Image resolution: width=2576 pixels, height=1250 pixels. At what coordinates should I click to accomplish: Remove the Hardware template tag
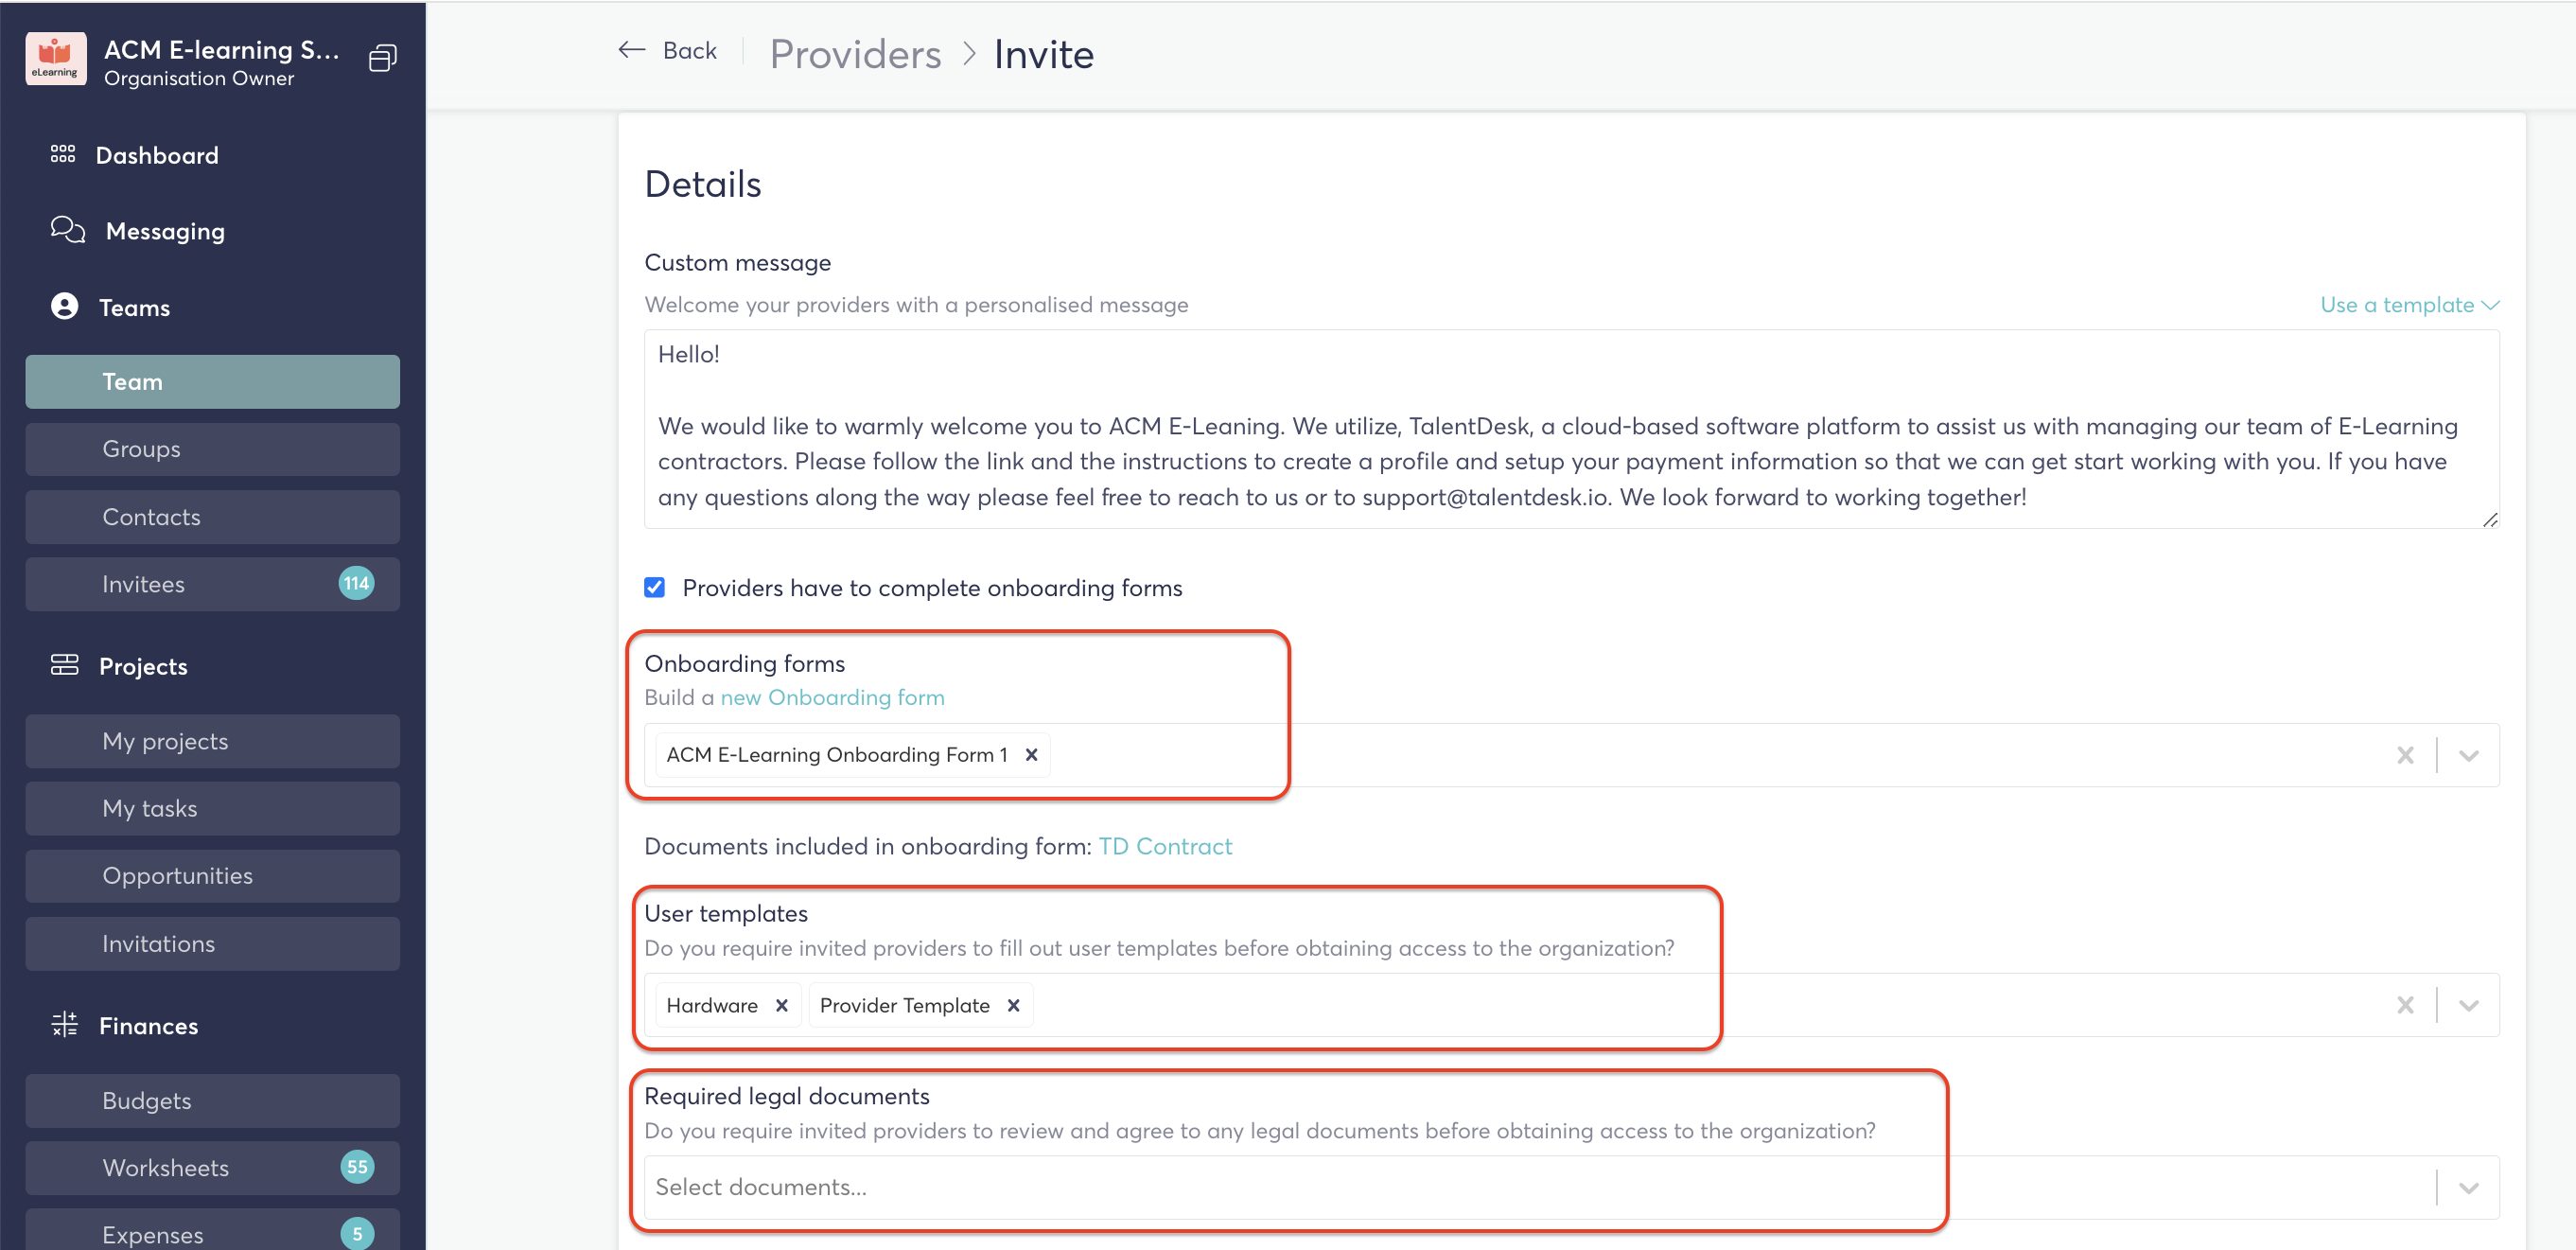coord(782,1005)
